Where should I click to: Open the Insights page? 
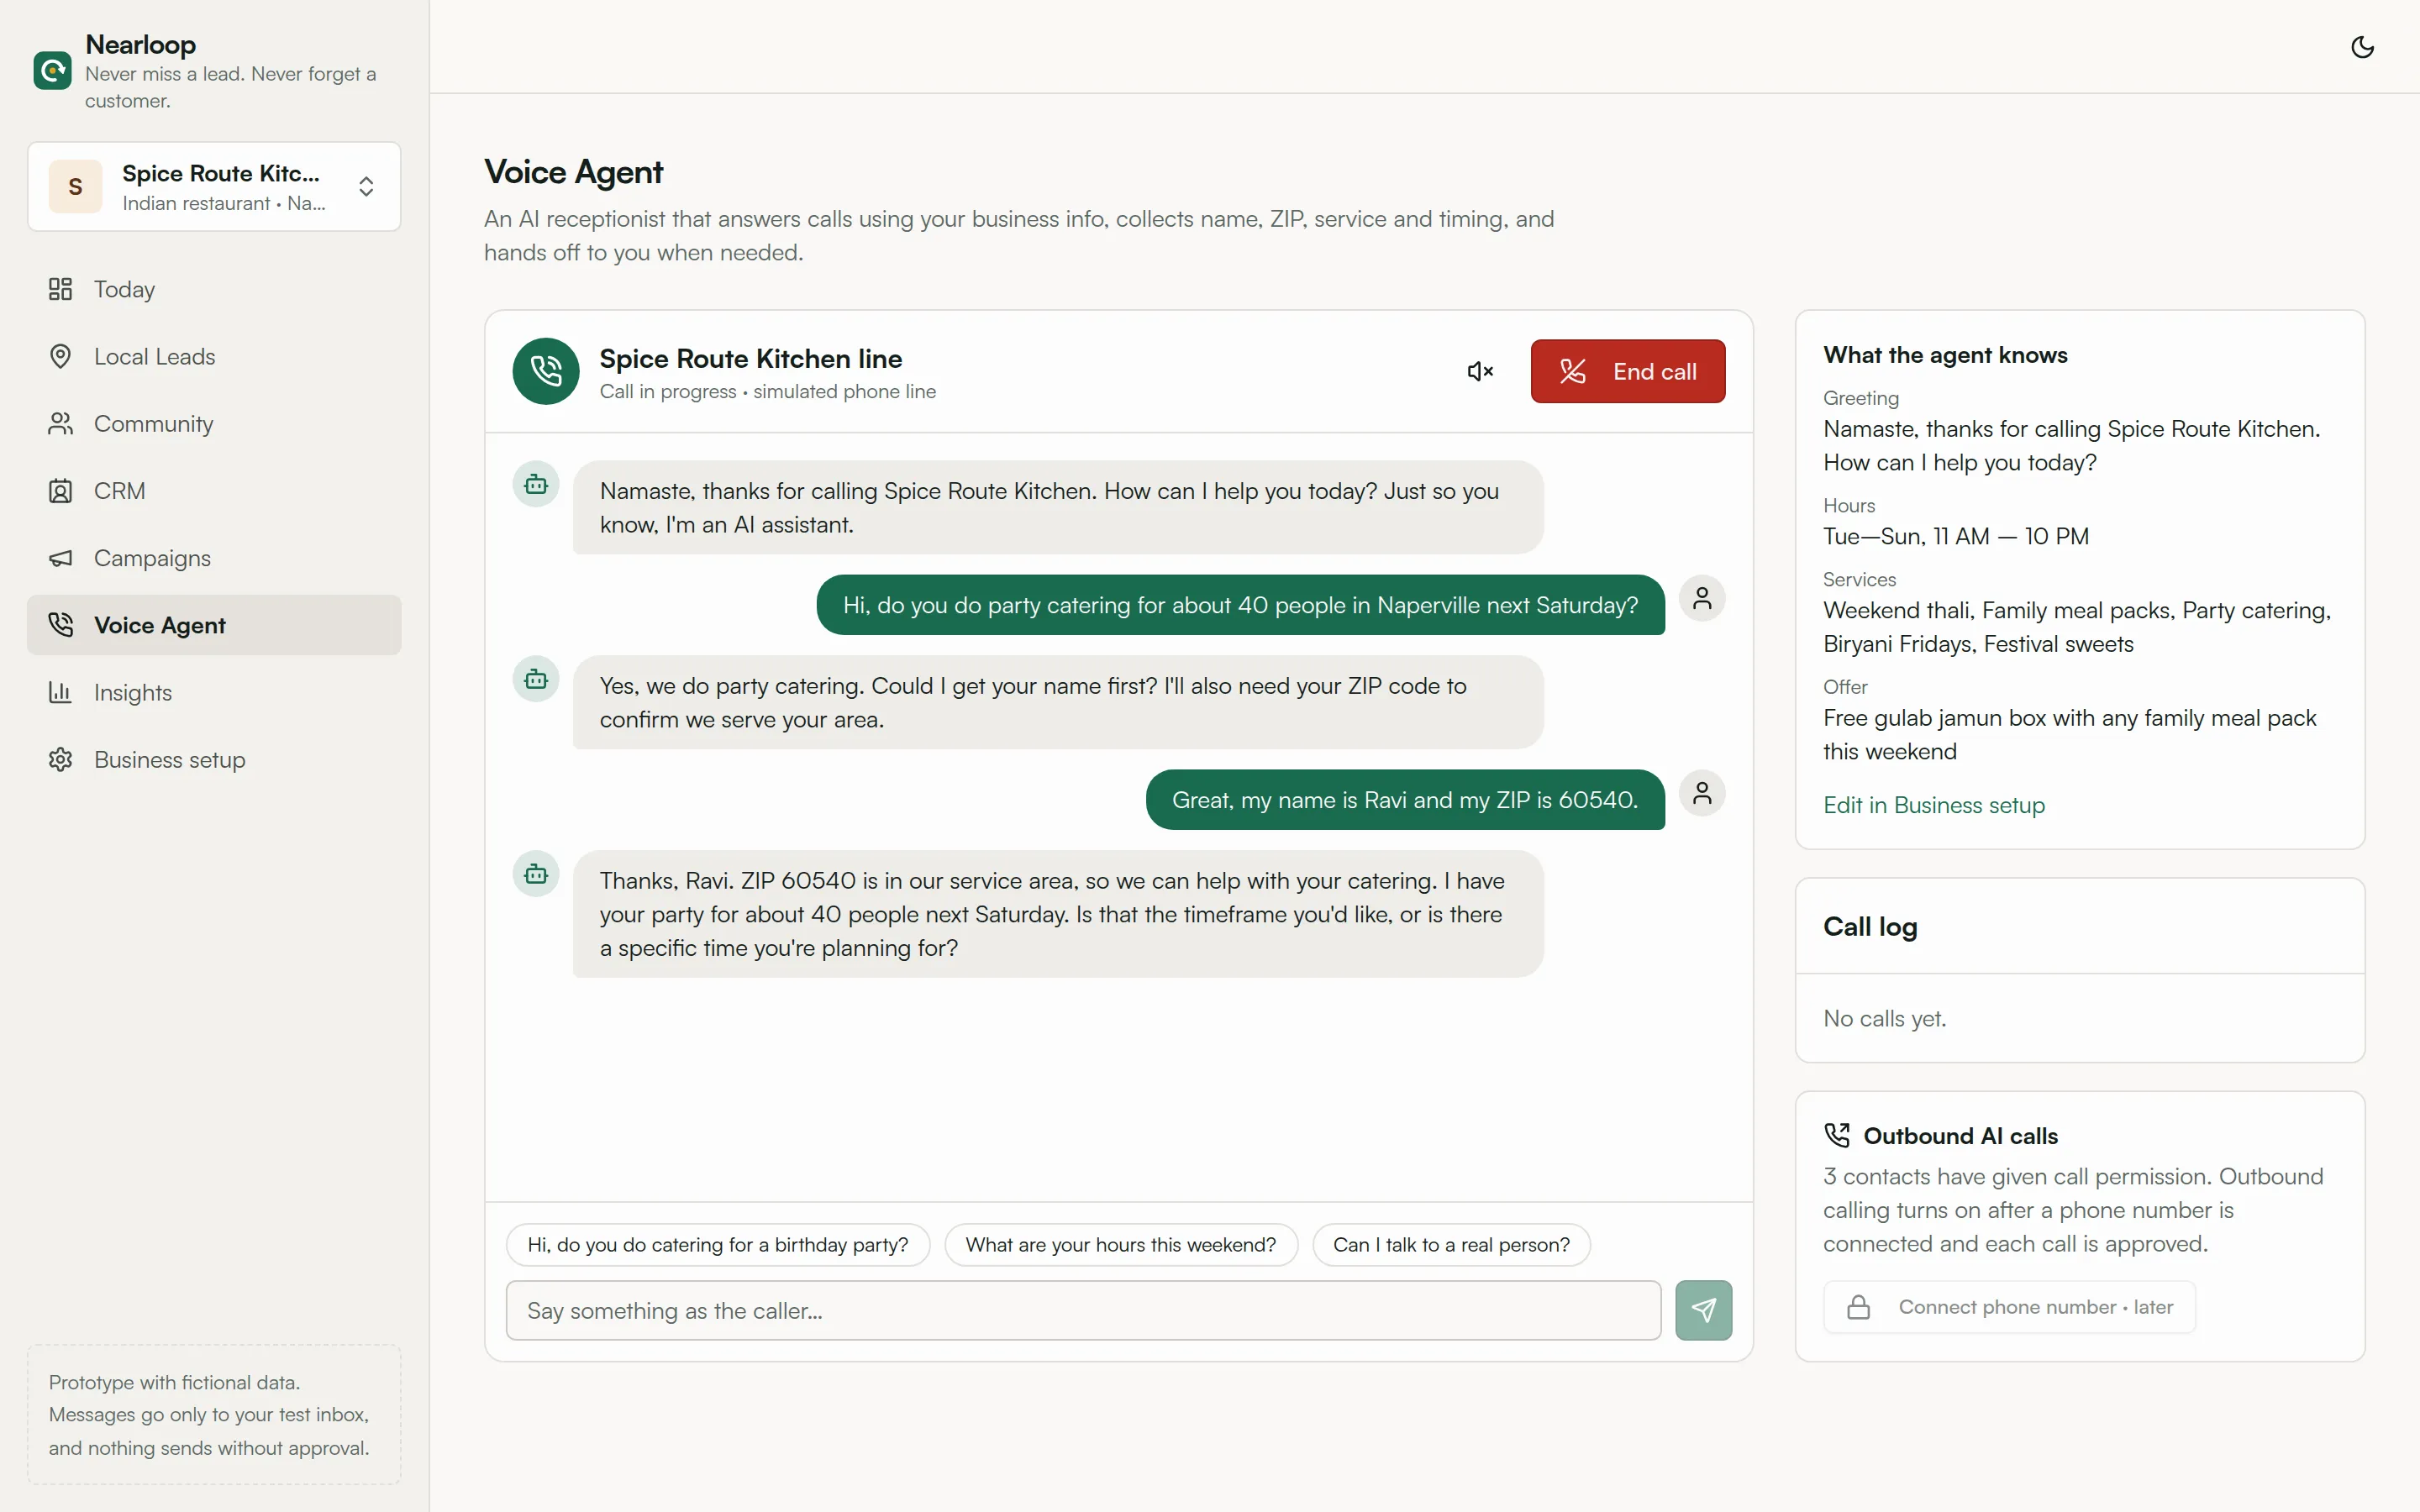tap(214, 692)
